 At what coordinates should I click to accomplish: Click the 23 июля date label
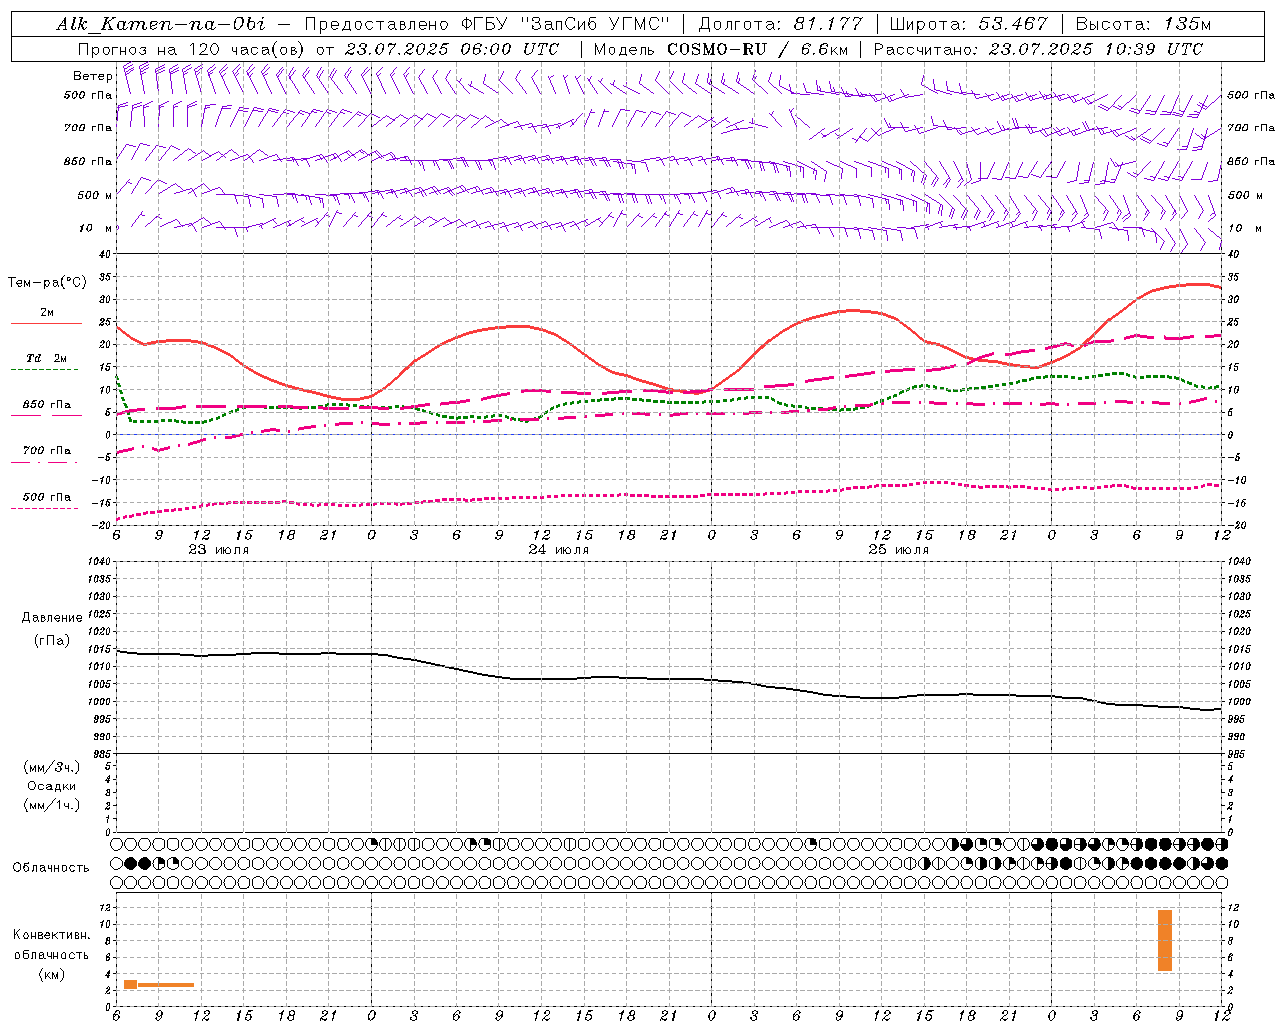pyautogui.click(x=219, y=550)
